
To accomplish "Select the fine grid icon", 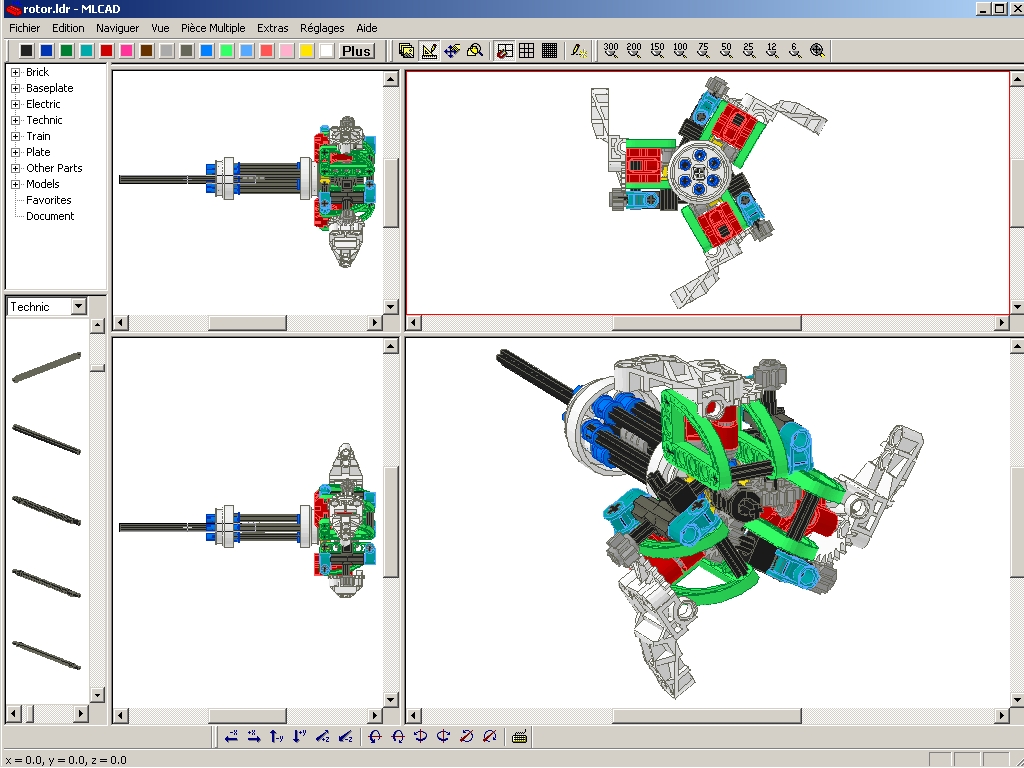I will tap(549, 50).
